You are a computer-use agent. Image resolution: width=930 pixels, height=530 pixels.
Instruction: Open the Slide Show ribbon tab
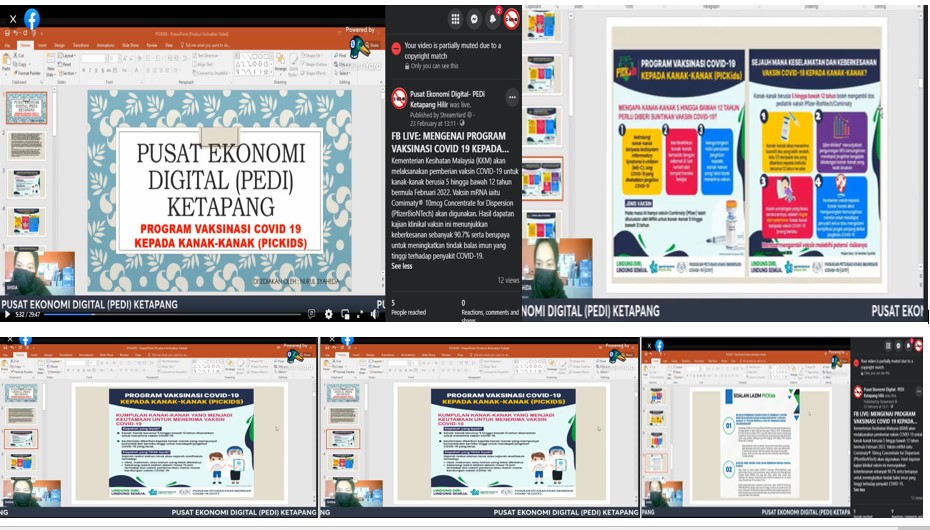pos(130,45)
